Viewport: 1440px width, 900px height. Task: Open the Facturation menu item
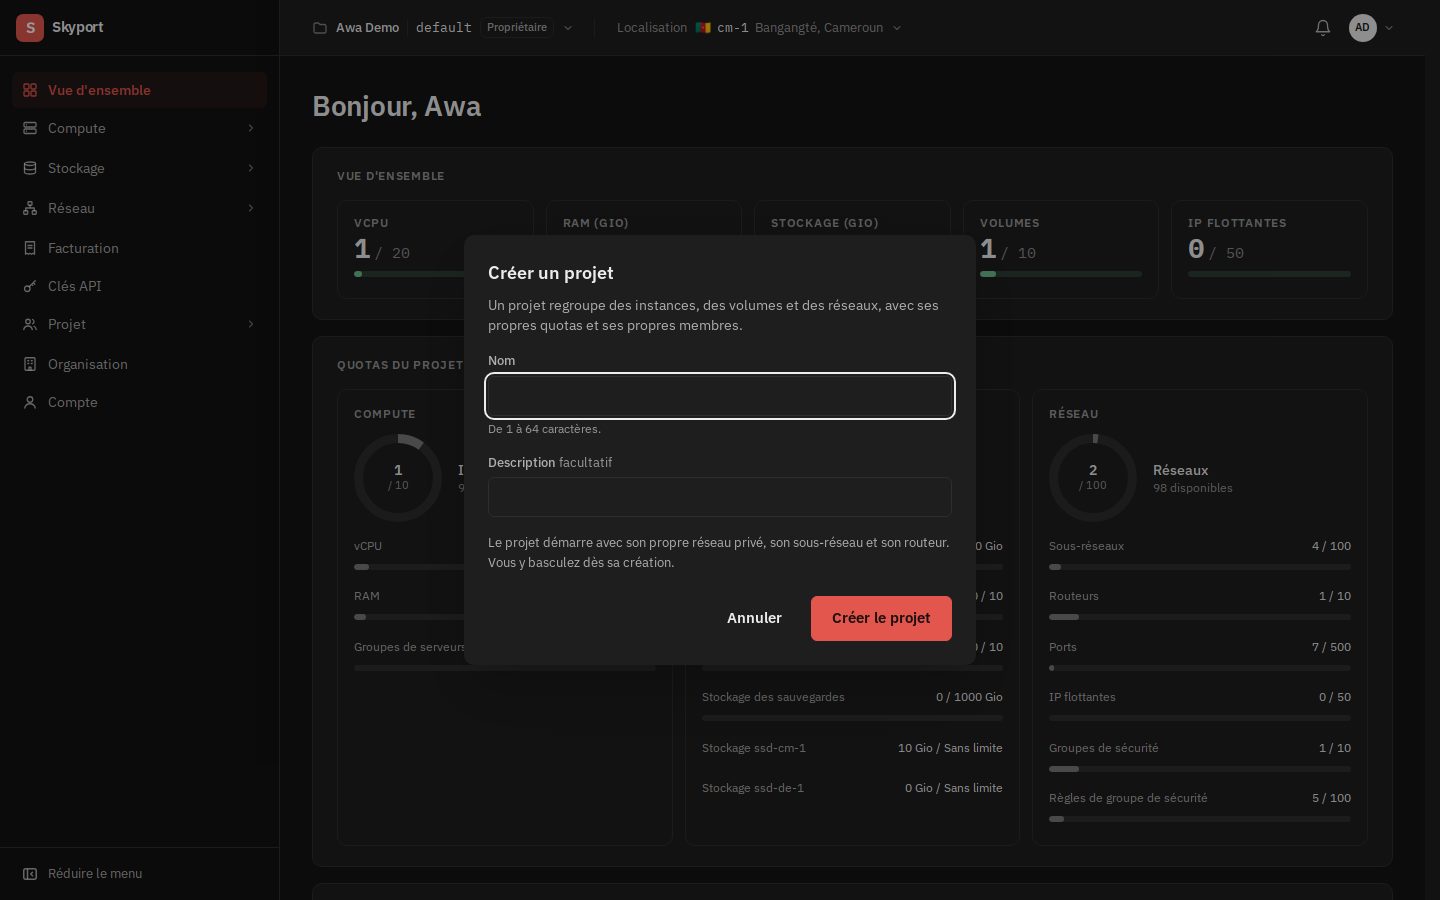point(140,248)
